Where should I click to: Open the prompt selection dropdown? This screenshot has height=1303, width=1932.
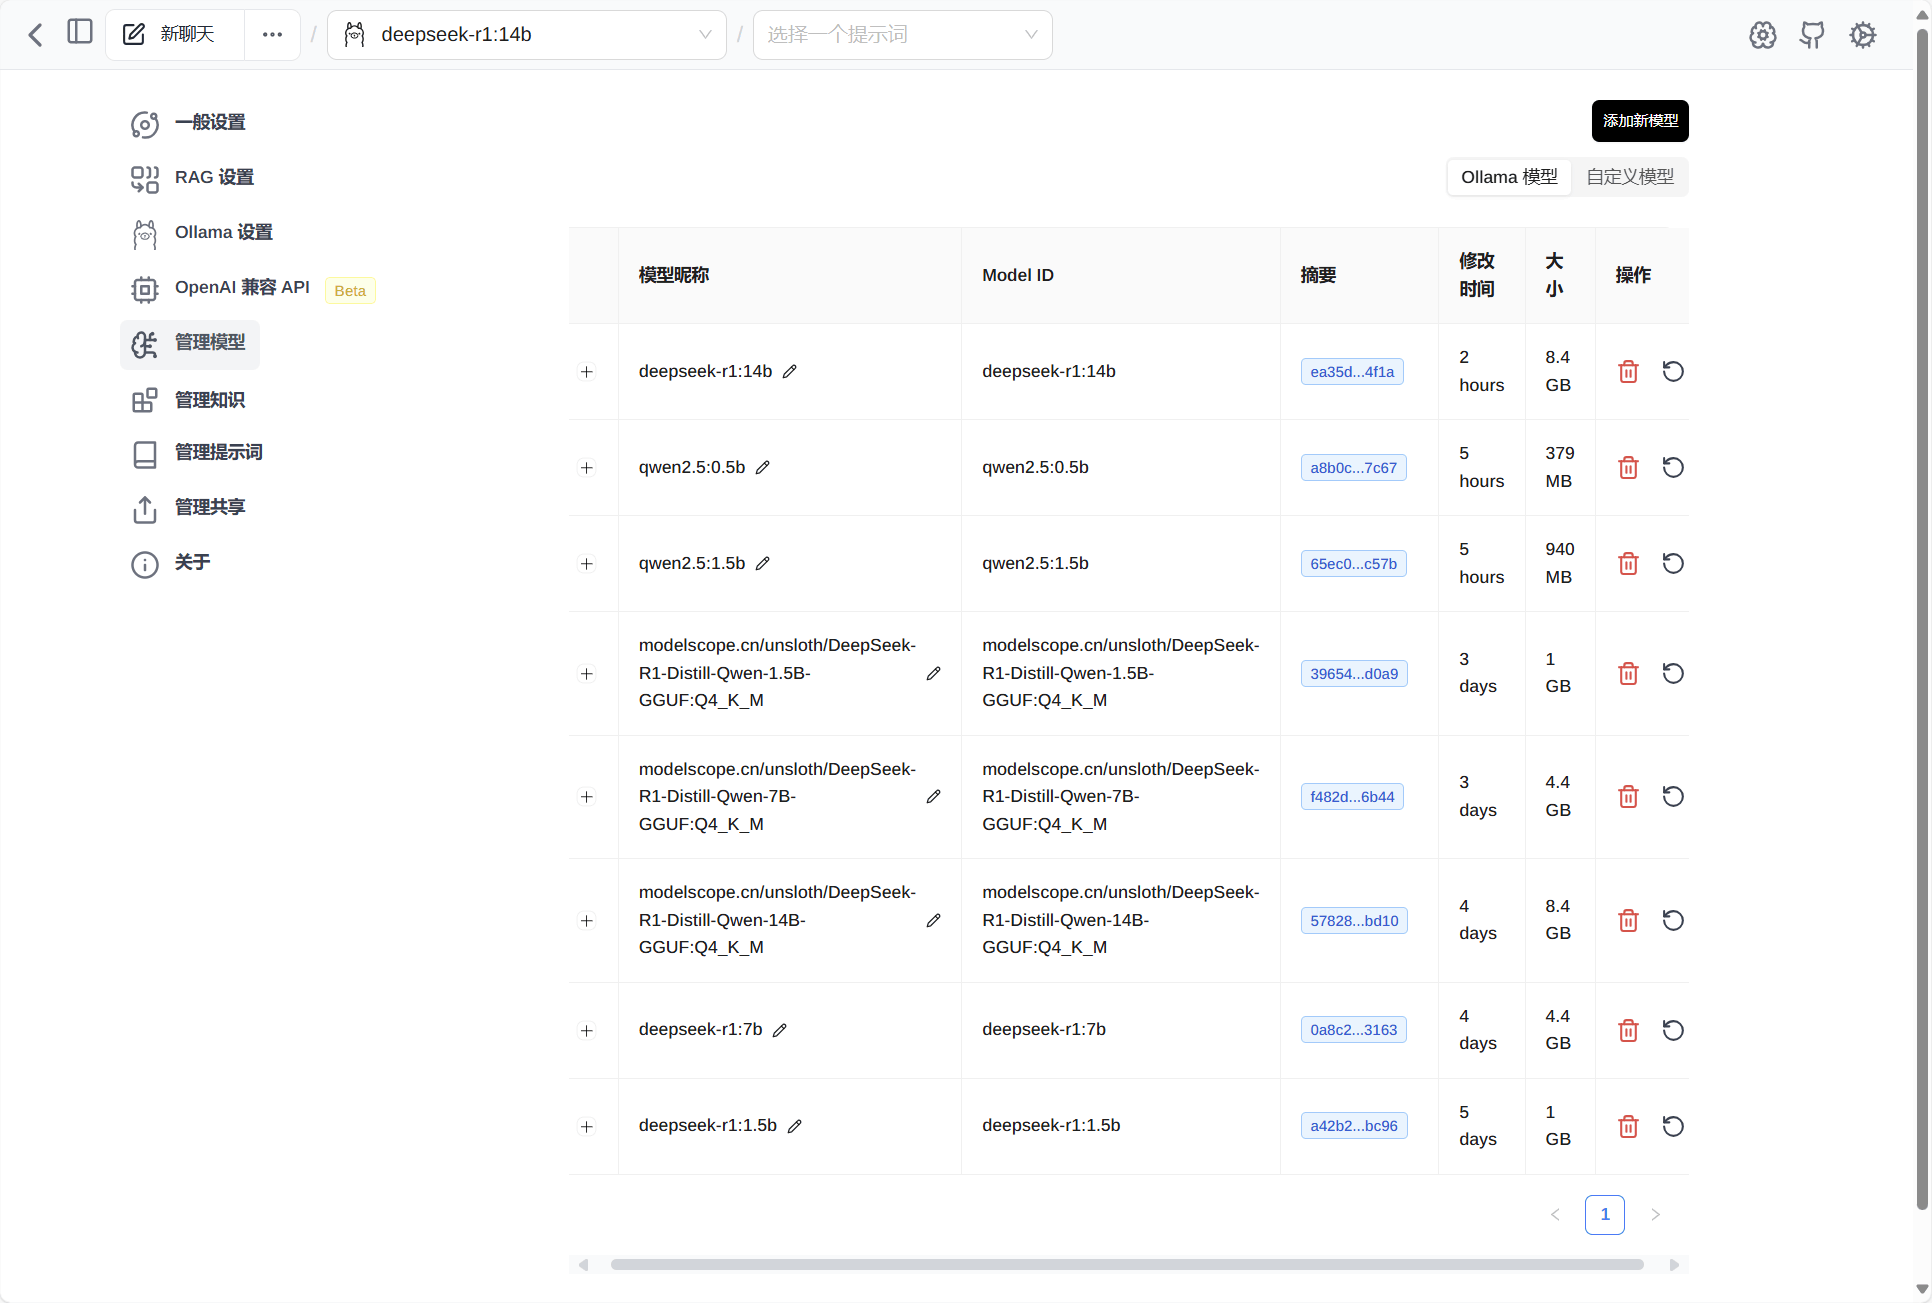tap(902, 35)
